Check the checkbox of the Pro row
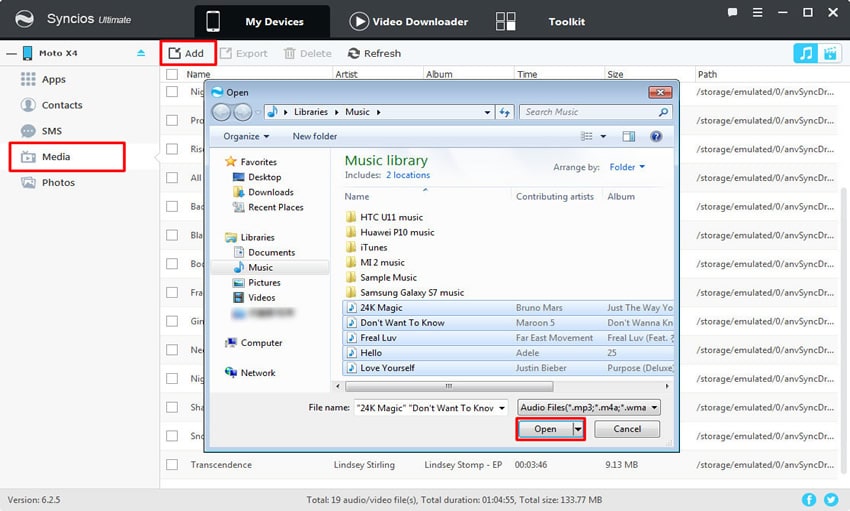The height and width of the screenshot is (511, 850). pyautogui.click(x=172, y=120)
